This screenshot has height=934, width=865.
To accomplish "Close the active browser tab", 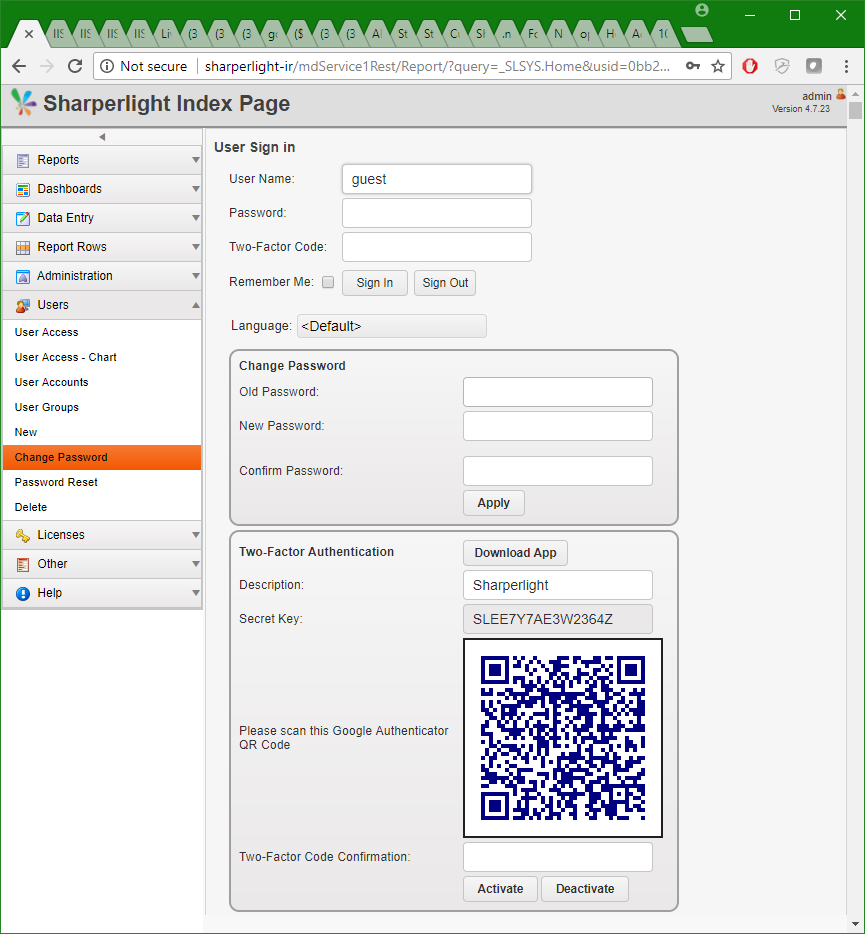I will (x=29, y=34).
